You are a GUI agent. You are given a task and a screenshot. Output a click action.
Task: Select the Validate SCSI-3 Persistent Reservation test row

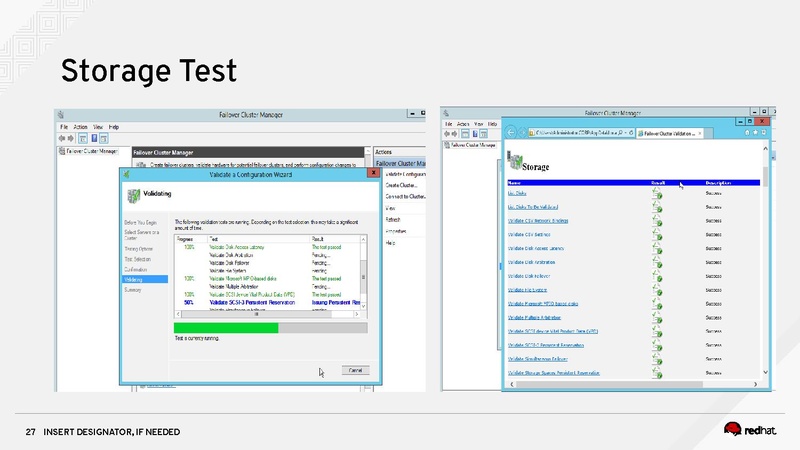[267, 303]
